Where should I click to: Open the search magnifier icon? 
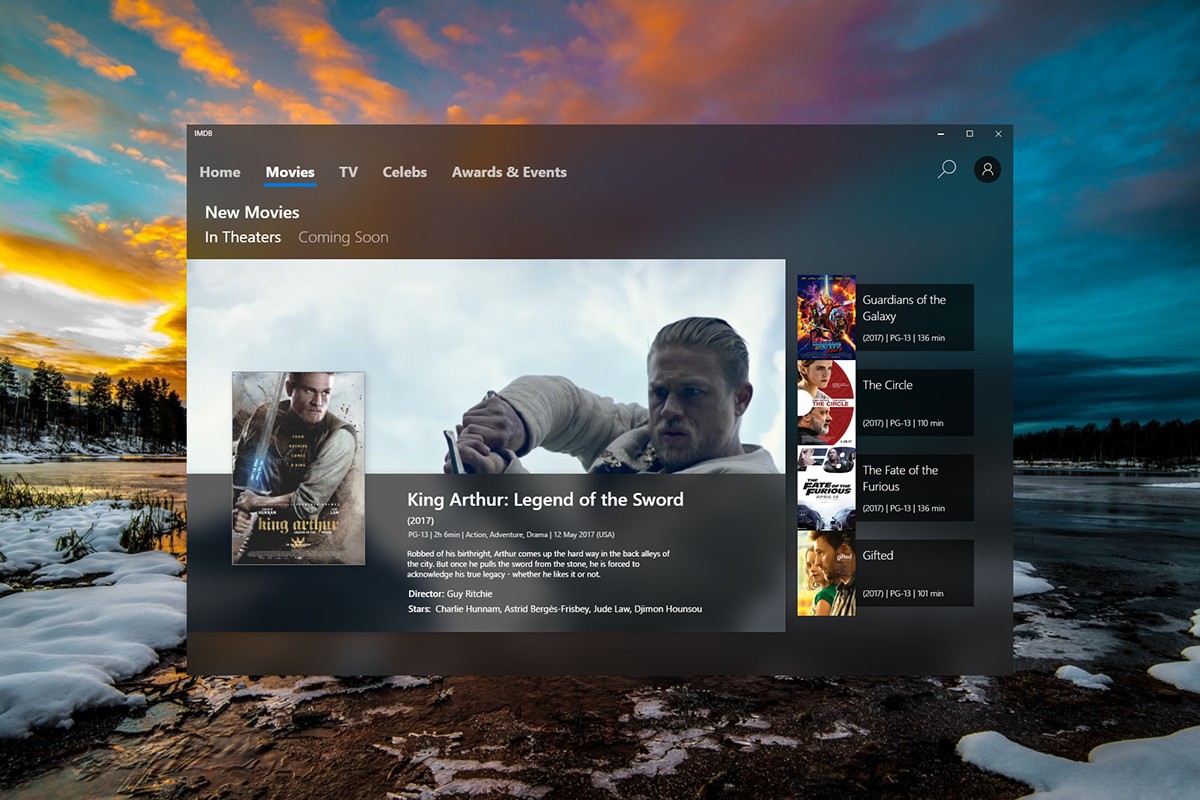click(x=946, y=170)
